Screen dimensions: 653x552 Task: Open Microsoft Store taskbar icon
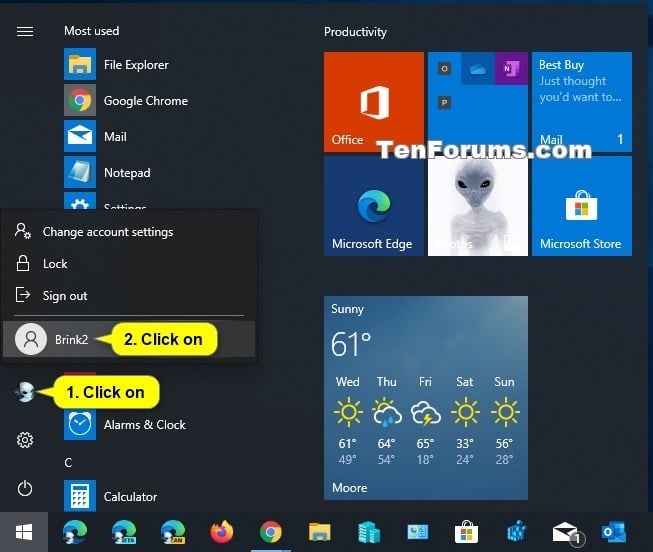tap(466, 532)
